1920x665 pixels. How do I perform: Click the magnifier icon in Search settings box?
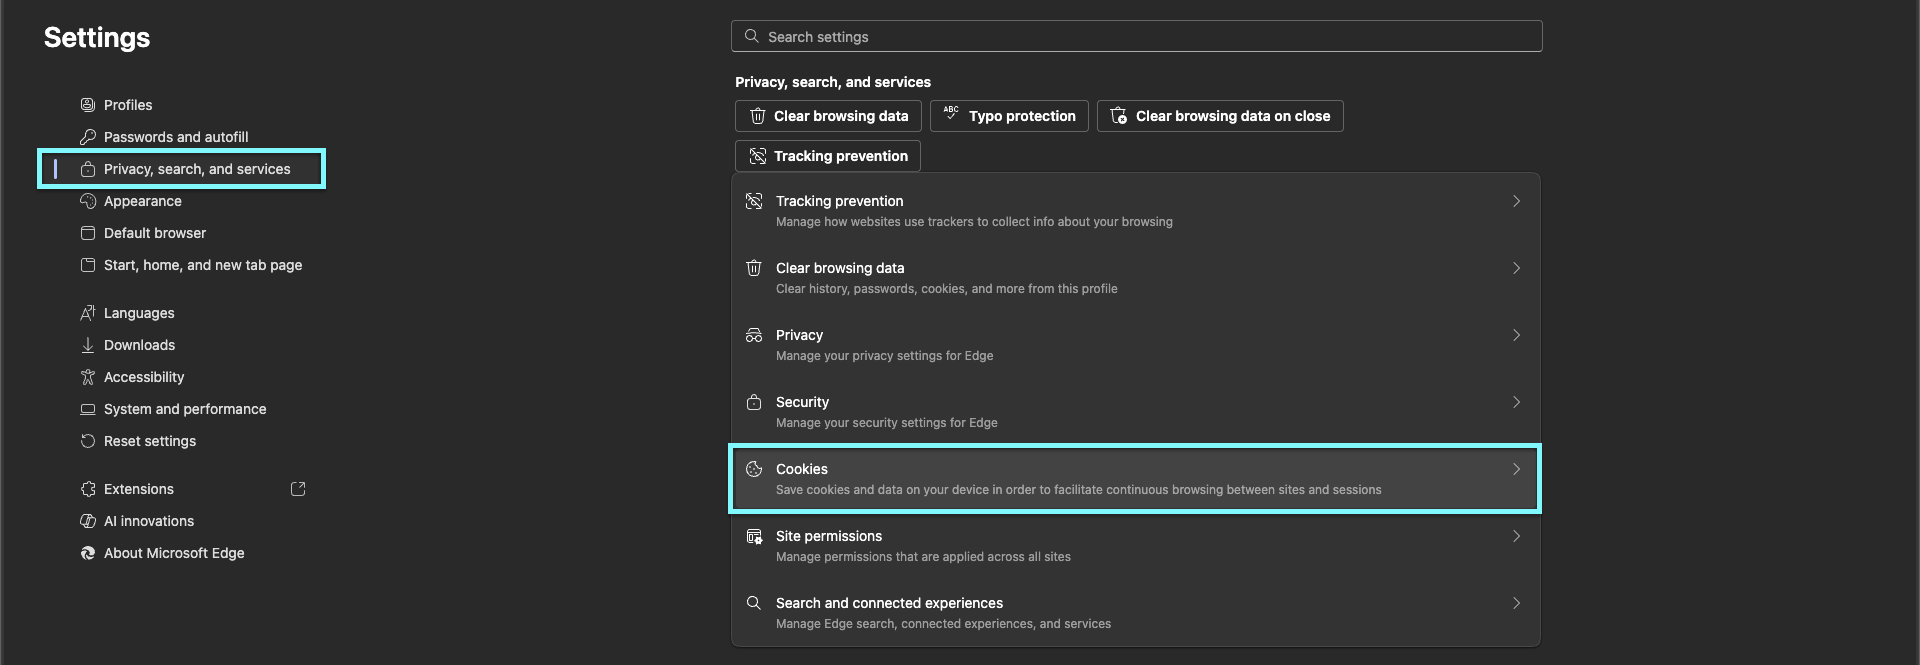tap(752, 36)
